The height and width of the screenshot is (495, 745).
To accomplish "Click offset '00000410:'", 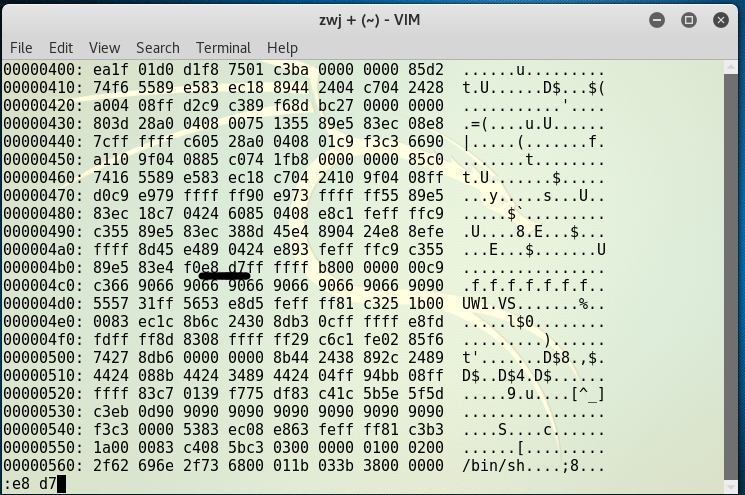I will coord(43,87).
